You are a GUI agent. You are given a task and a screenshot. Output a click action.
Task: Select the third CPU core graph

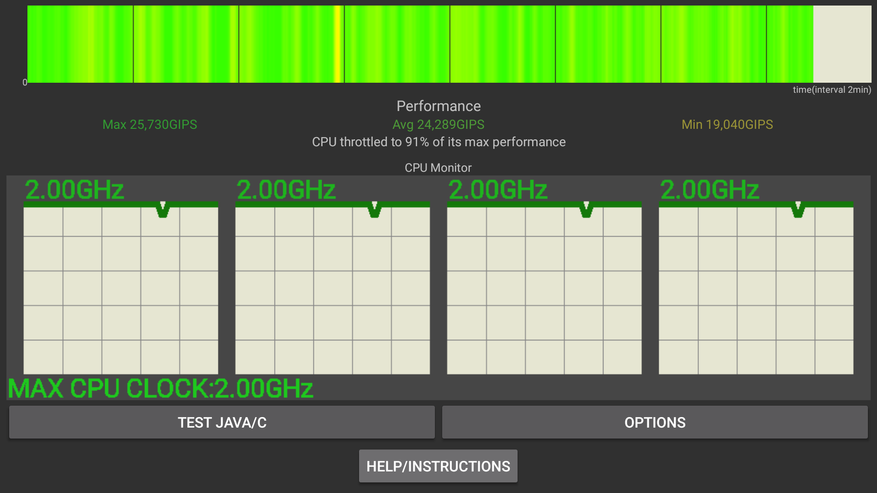click(x=544, y=288)
